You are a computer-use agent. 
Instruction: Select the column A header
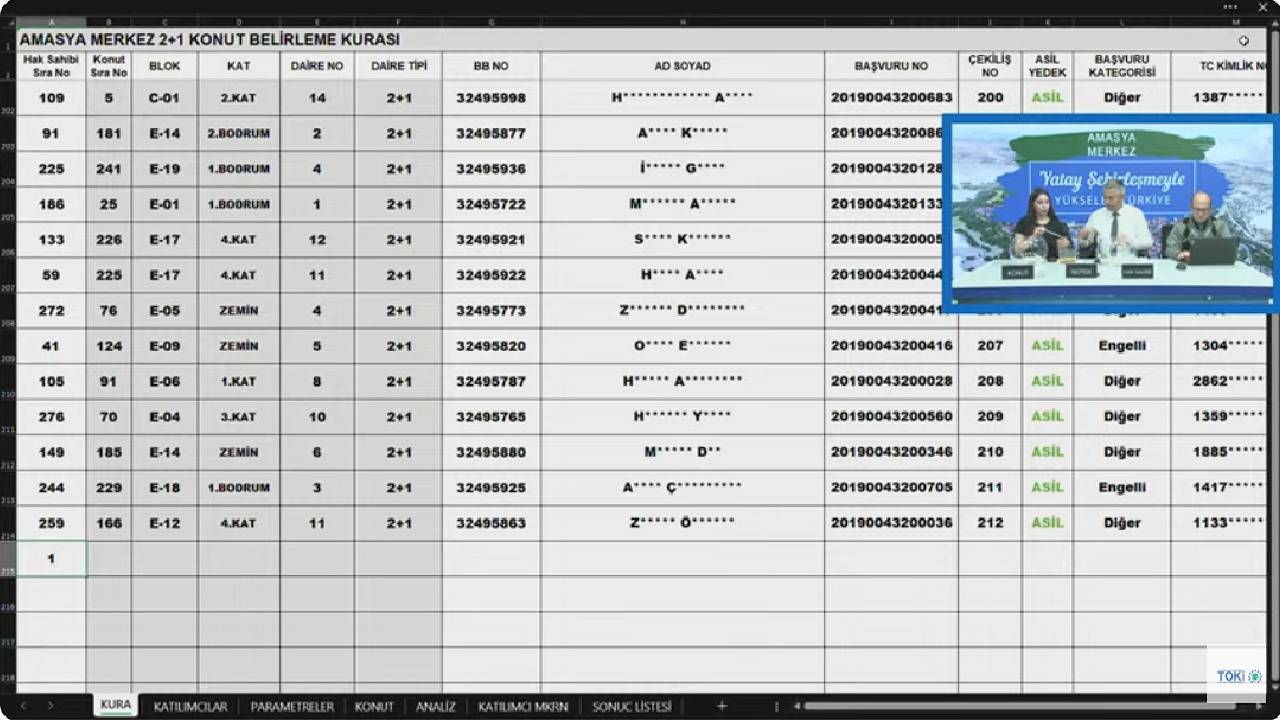coord(51,22)
